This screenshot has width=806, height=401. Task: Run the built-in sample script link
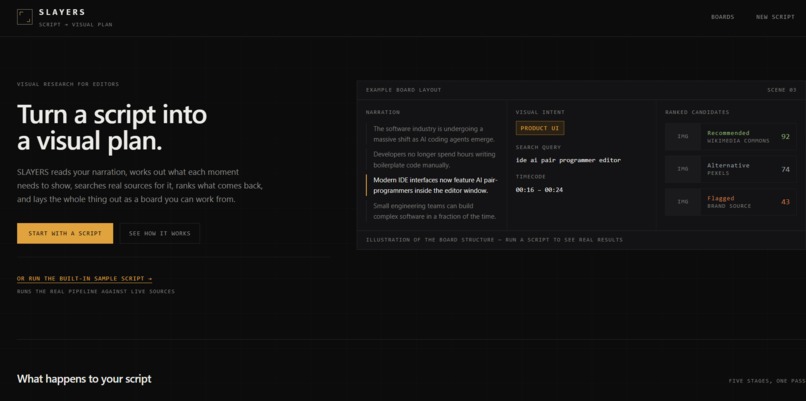click(84, 279)
